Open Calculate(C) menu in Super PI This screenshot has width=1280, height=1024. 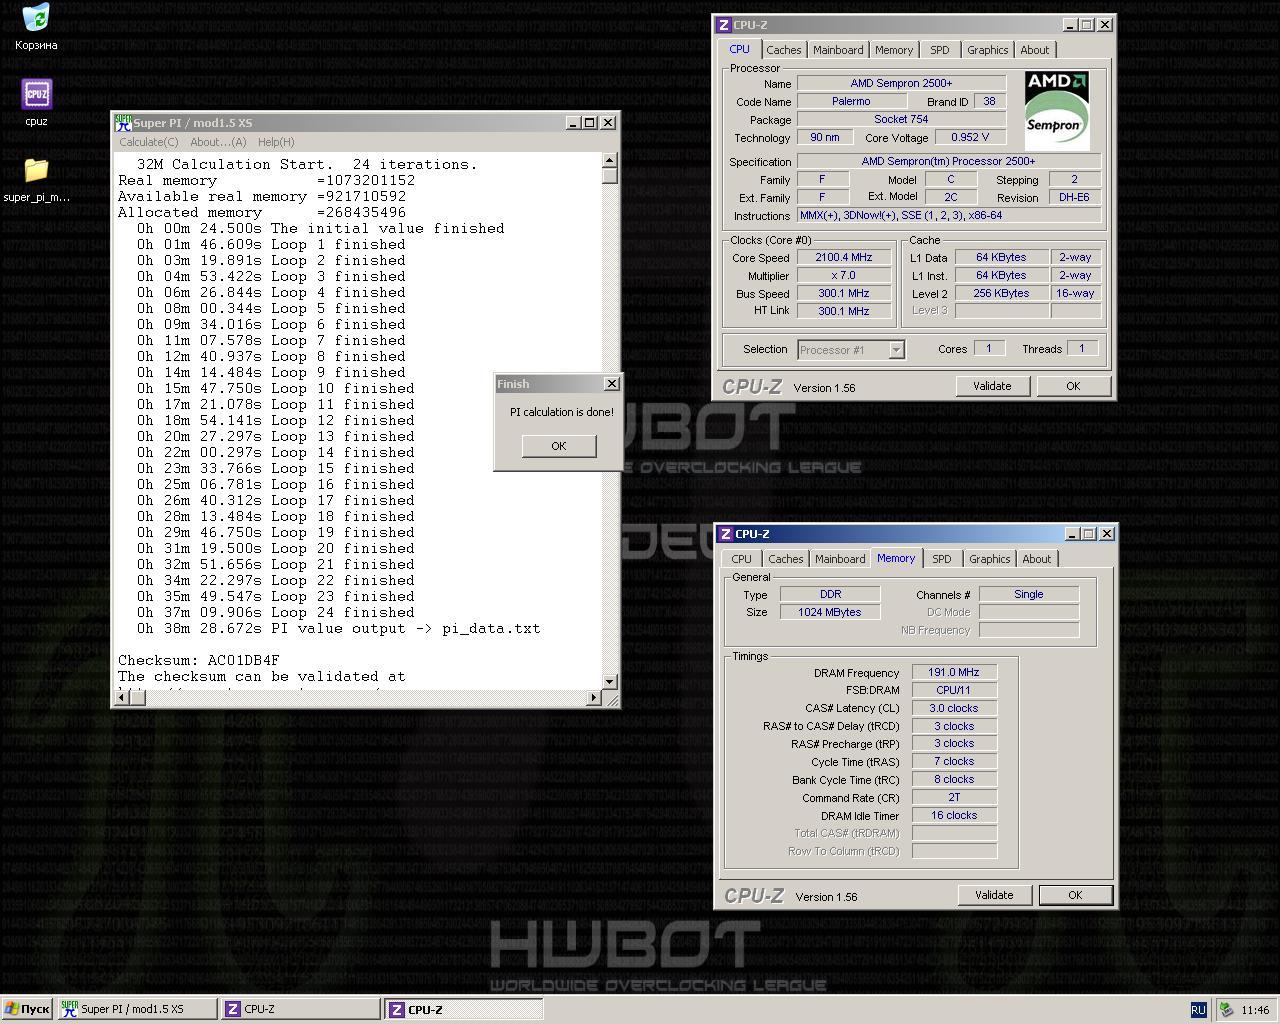[149, 142]
